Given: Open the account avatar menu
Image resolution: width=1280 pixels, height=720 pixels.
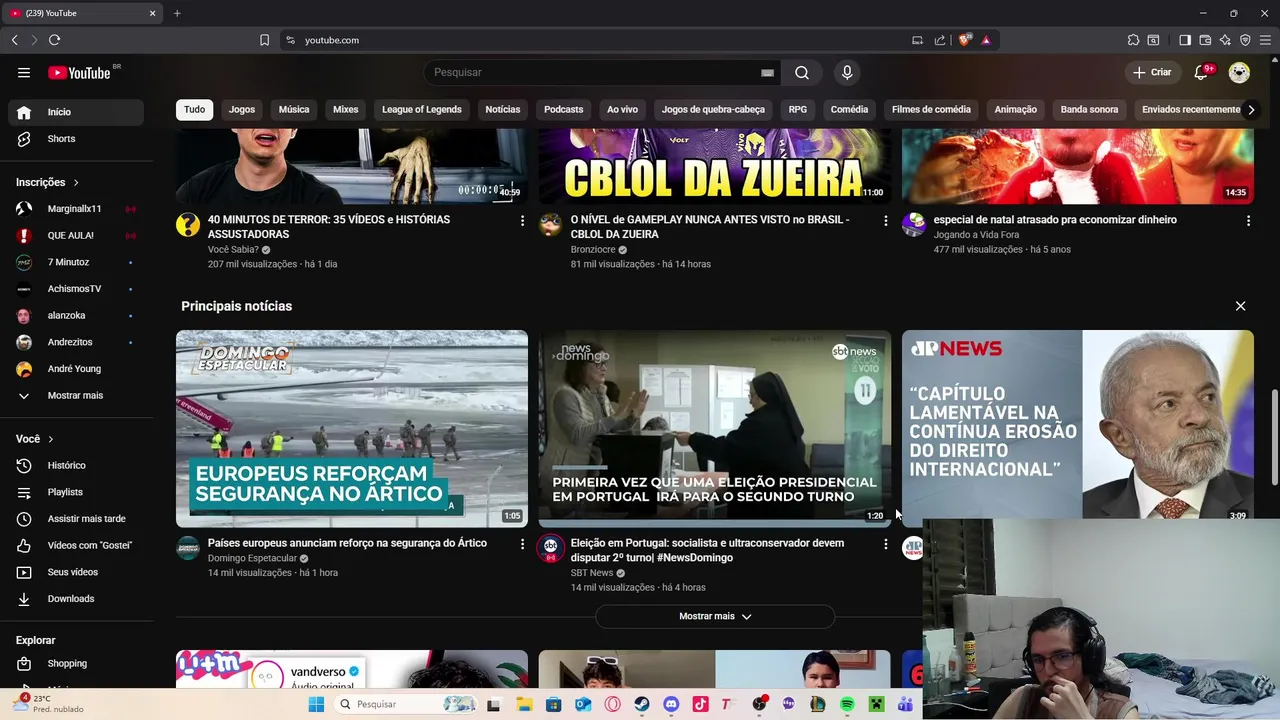Looking at the screenshot, I should (x=1239, y=72).
